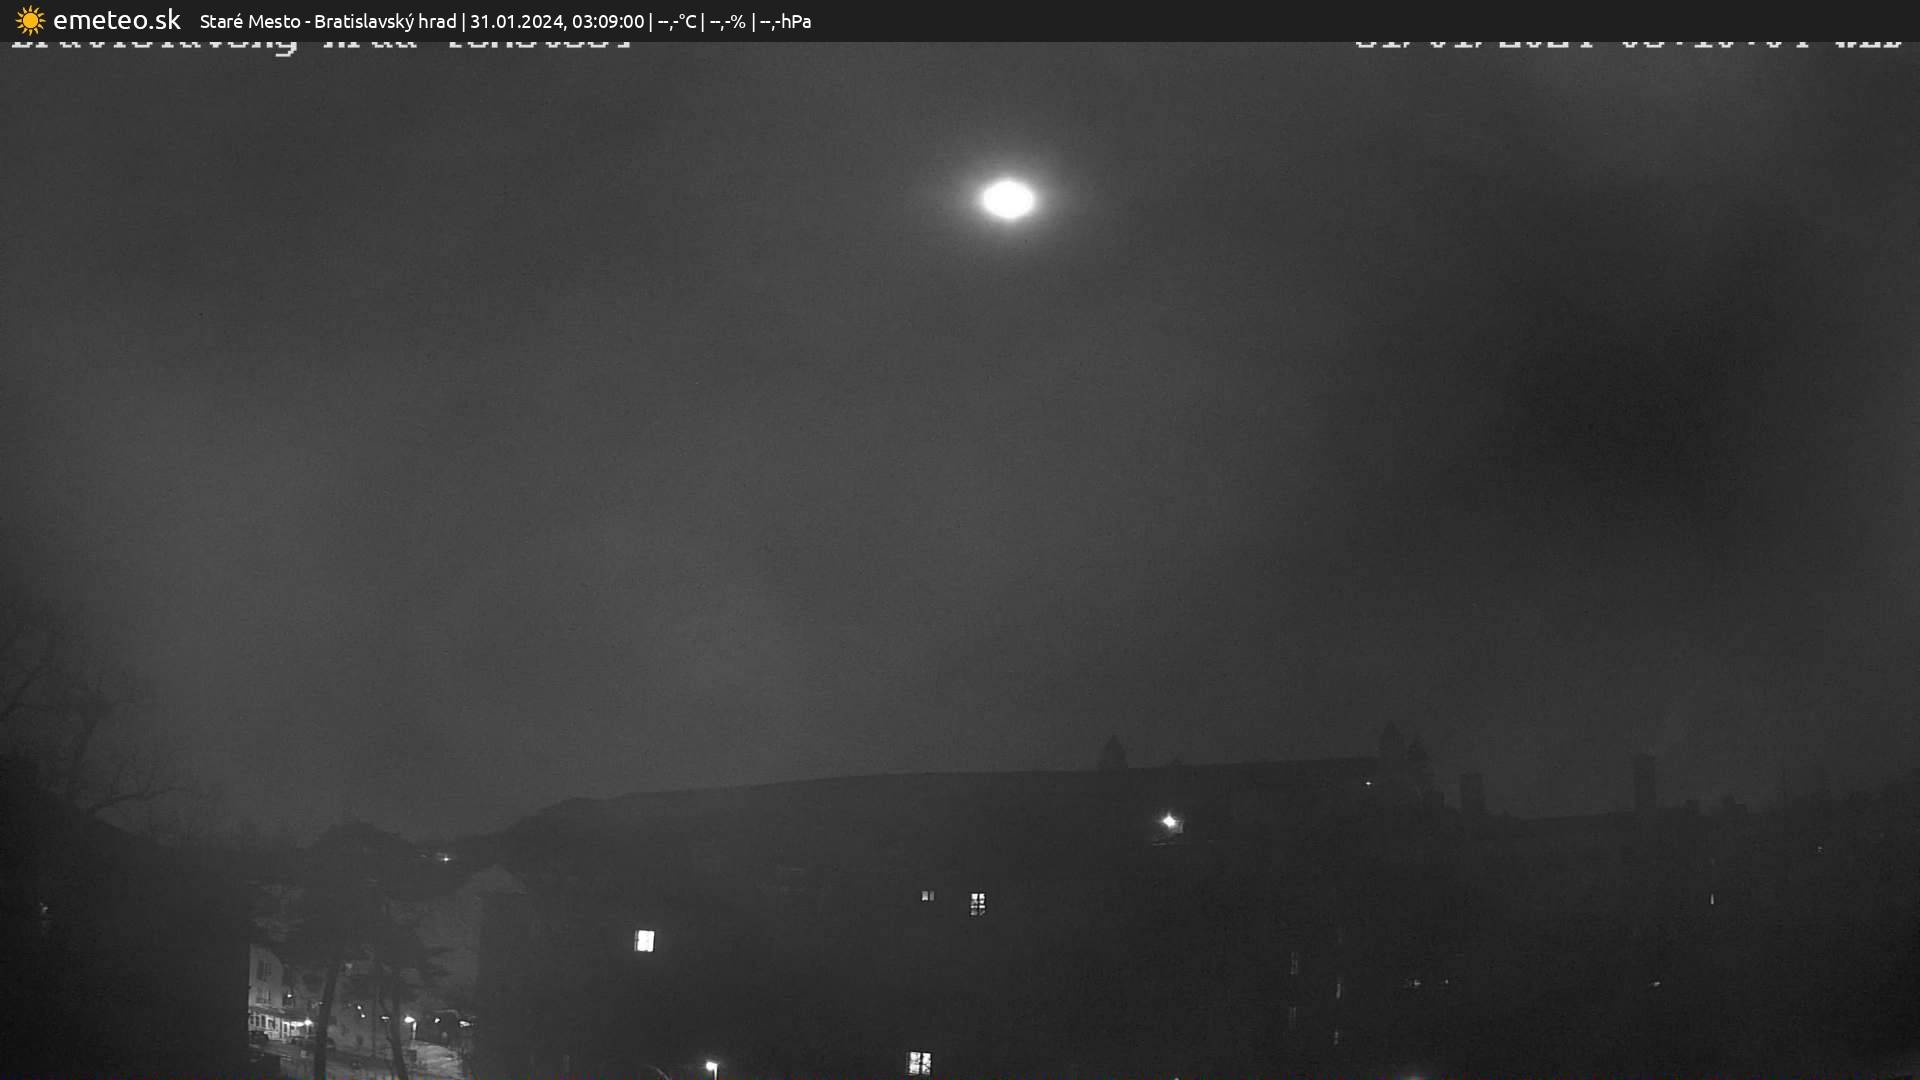Viewport: 1920px width, 1080px height.
Task: Click the temperature reading in °C
Action: click(x=677, y=21)
